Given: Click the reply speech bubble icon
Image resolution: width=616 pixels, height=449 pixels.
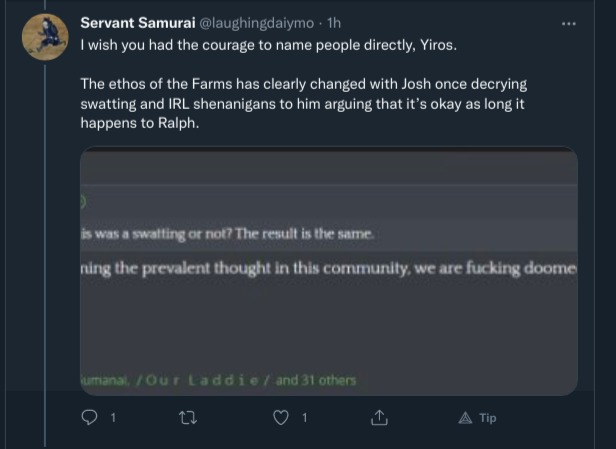Looking at the screenshot, I should tap(89, 418).
